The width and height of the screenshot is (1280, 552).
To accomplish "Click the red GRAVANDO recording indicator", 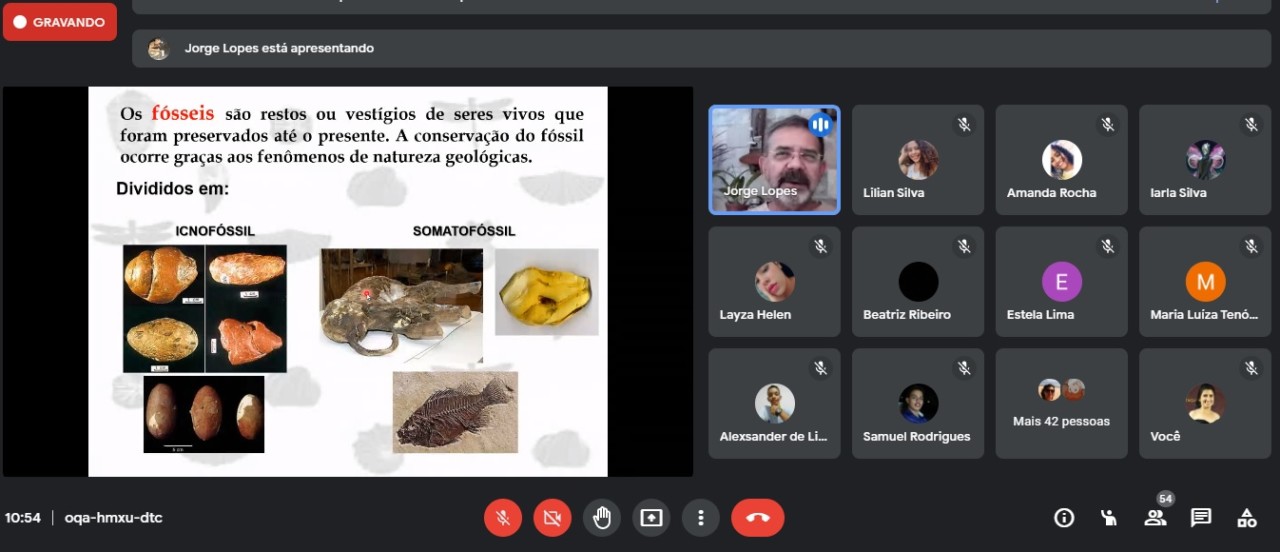I will 60,22.
